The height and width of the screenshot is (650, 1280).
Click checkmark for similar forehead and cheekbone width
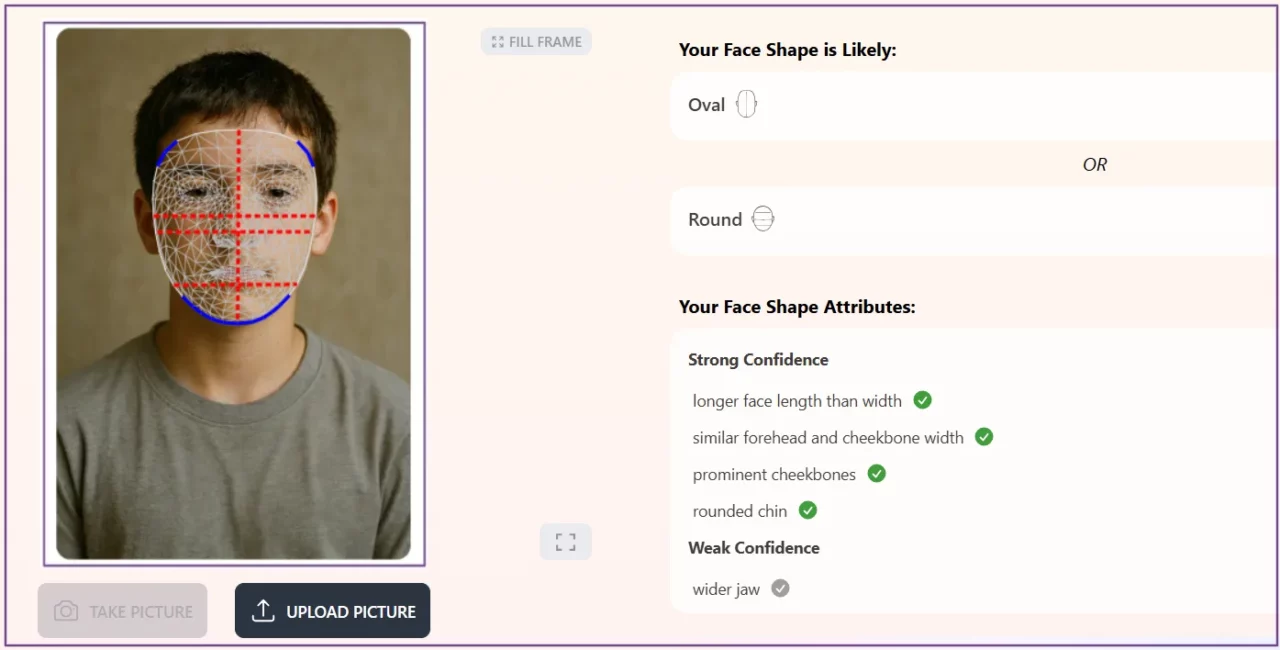click(x=984, y=437)
